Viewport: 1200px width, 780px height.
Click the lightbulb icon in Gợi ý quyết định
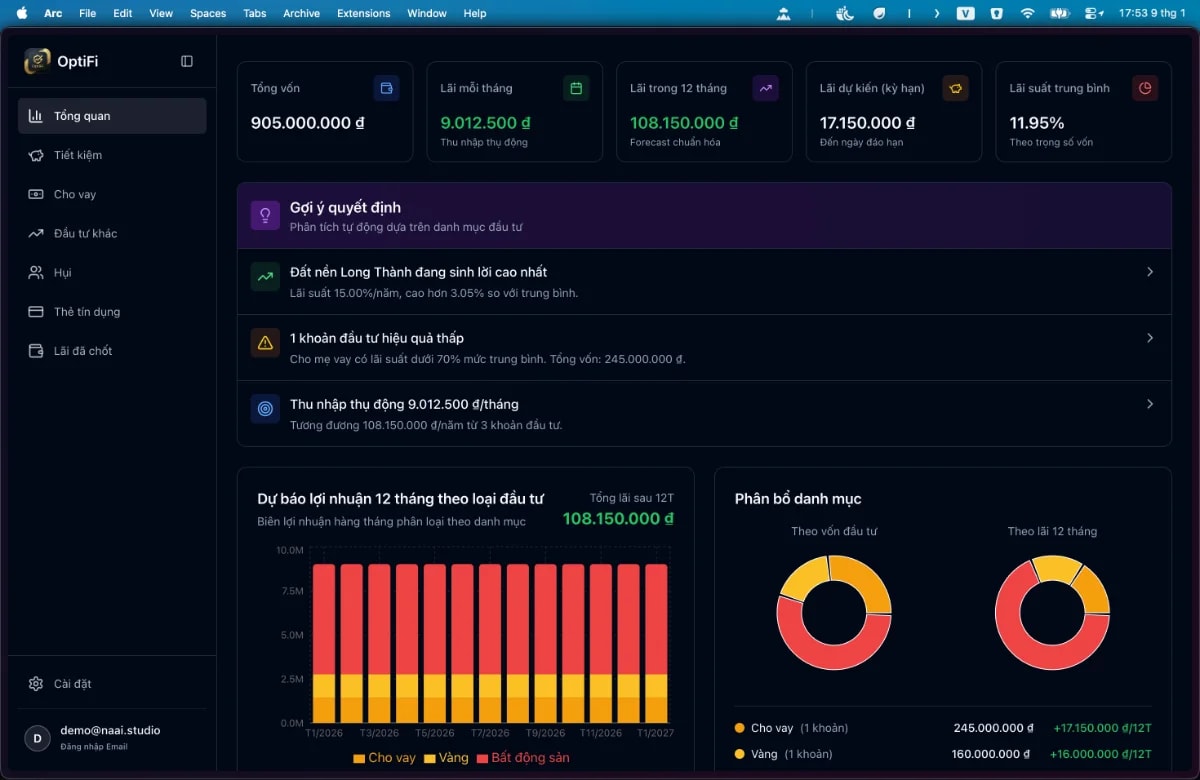264,215
